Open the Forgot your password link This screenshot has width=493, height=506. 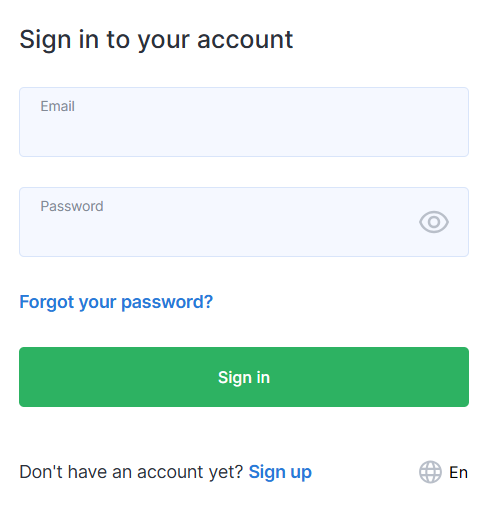click(x=116, y=302)
